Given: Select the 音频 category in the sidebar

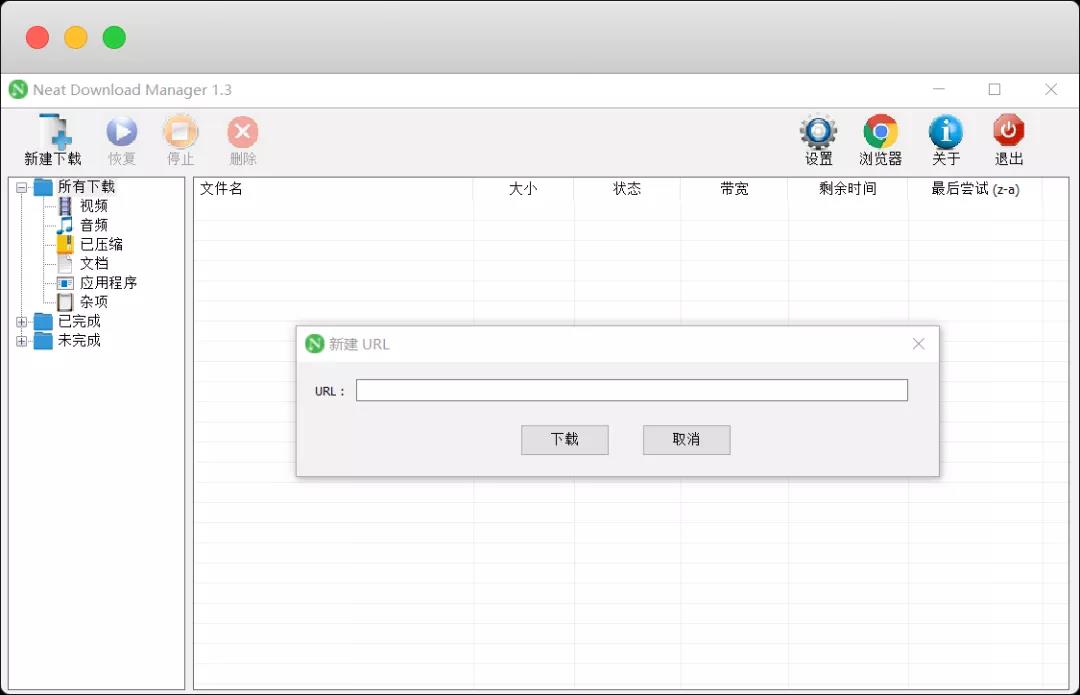Looking at the screenshot, I should coord(92,224).
